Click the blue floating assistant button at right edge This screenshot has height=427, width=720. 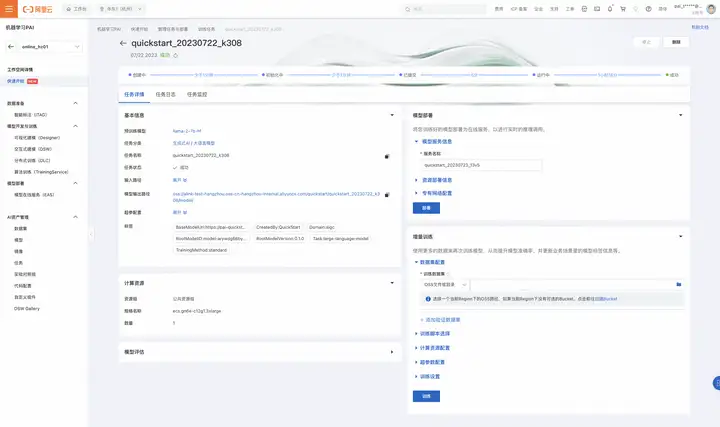click(x=716, y=383)
